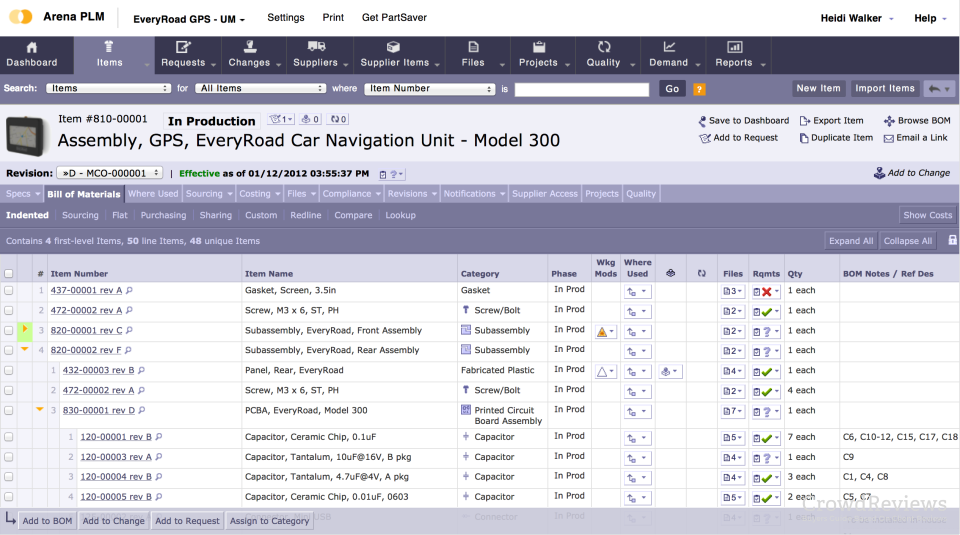Click the pending changes counter icon showing 1

point(281,119)
